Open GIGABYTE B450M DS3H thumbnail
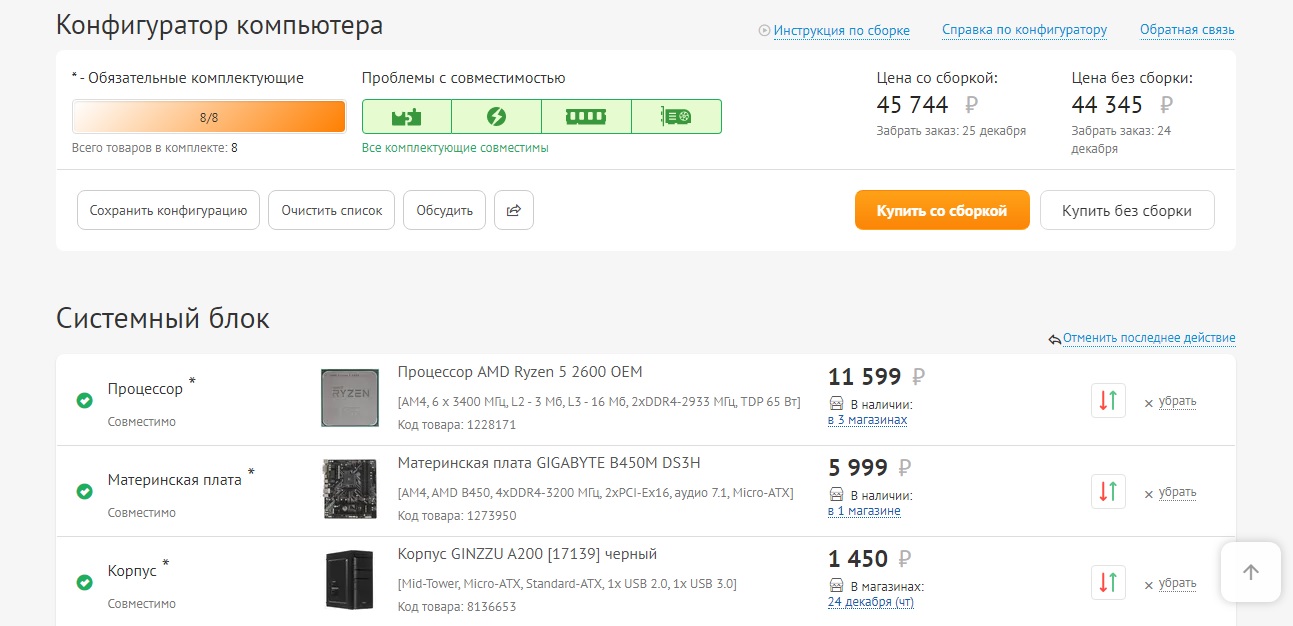The image size is (1293, 626). [350, 489]
